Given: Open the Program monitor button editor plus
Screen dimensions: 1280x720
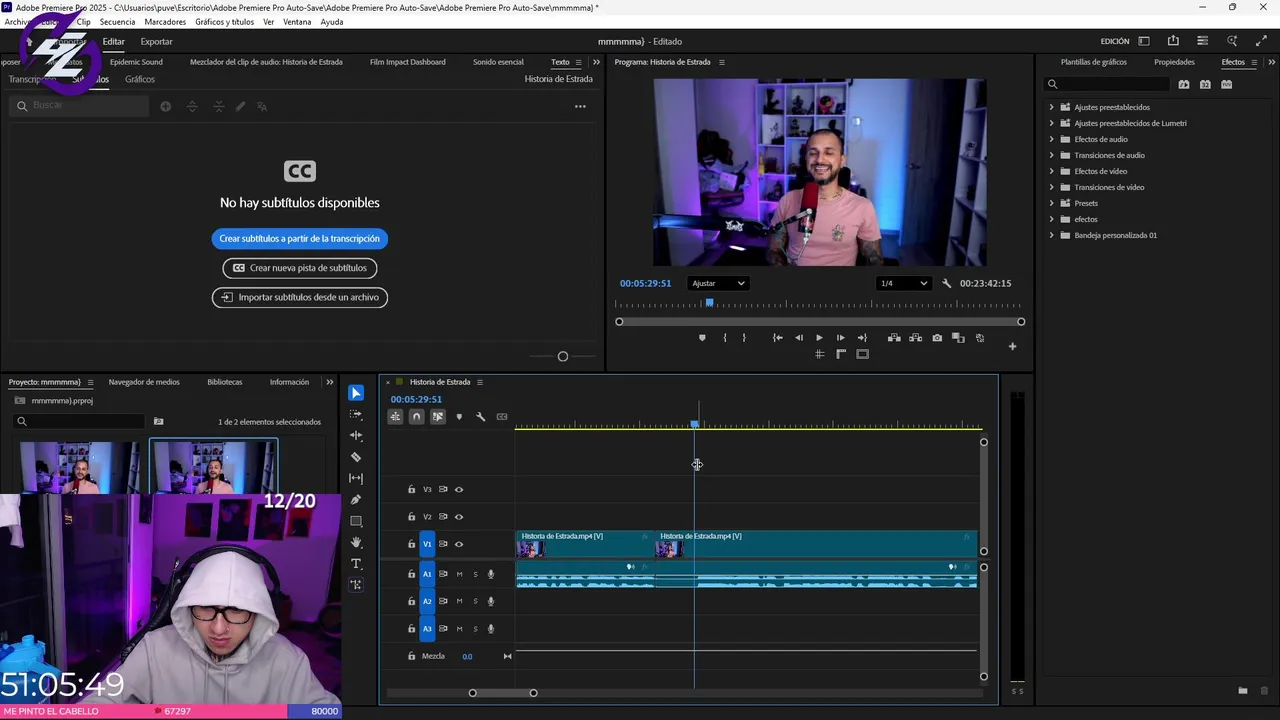Looking at the screenshot, I should click(1012, 347).
